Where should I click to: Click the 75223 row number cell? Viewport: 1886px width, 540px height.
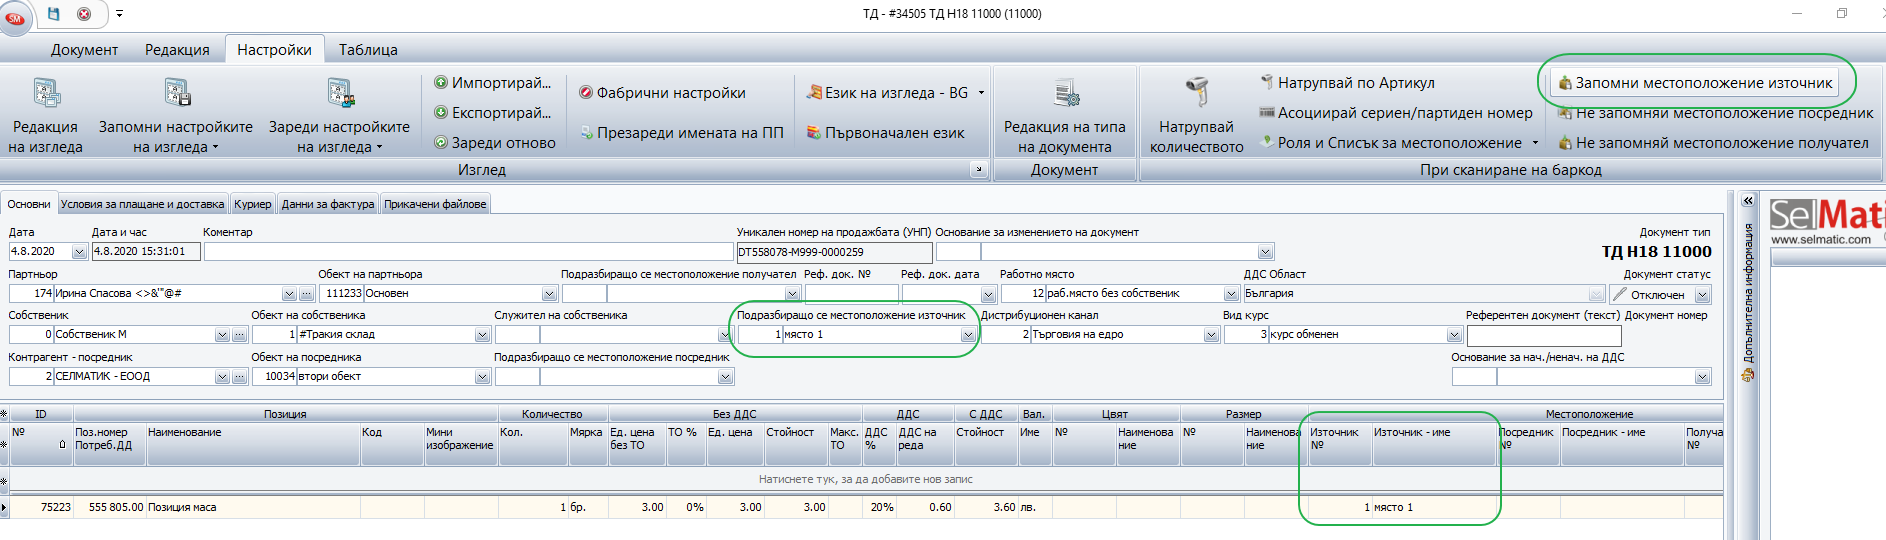point(41,507)
